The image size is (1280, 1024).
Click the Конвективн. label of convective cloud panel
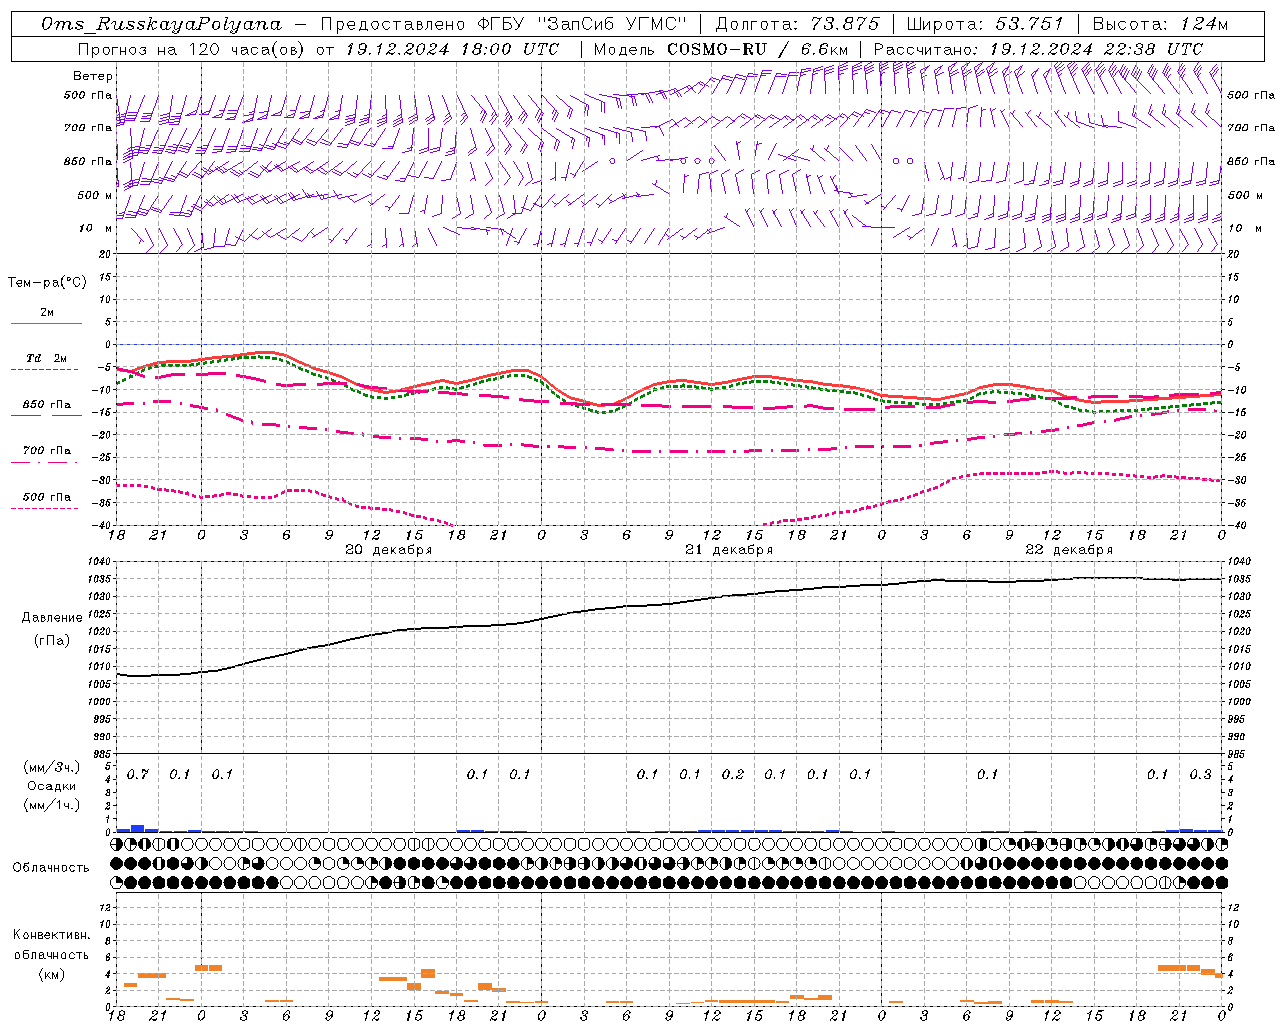tap(52, 934)
